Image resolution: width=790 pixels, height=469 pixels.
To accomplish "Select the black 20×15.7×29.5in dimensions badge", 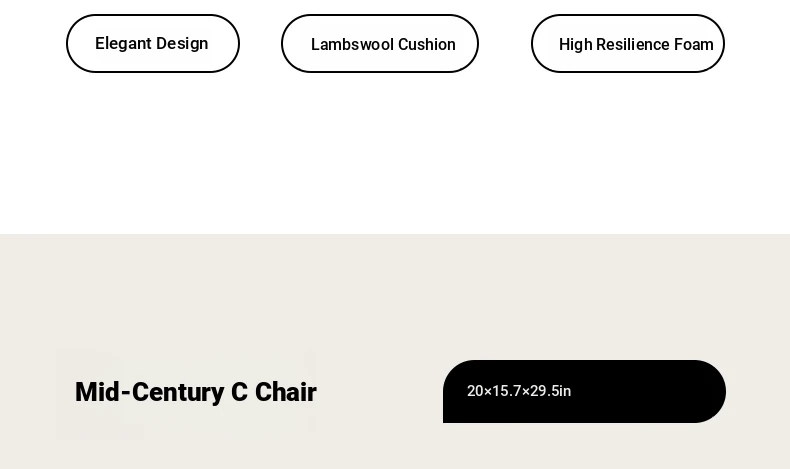I will (584, 391).
